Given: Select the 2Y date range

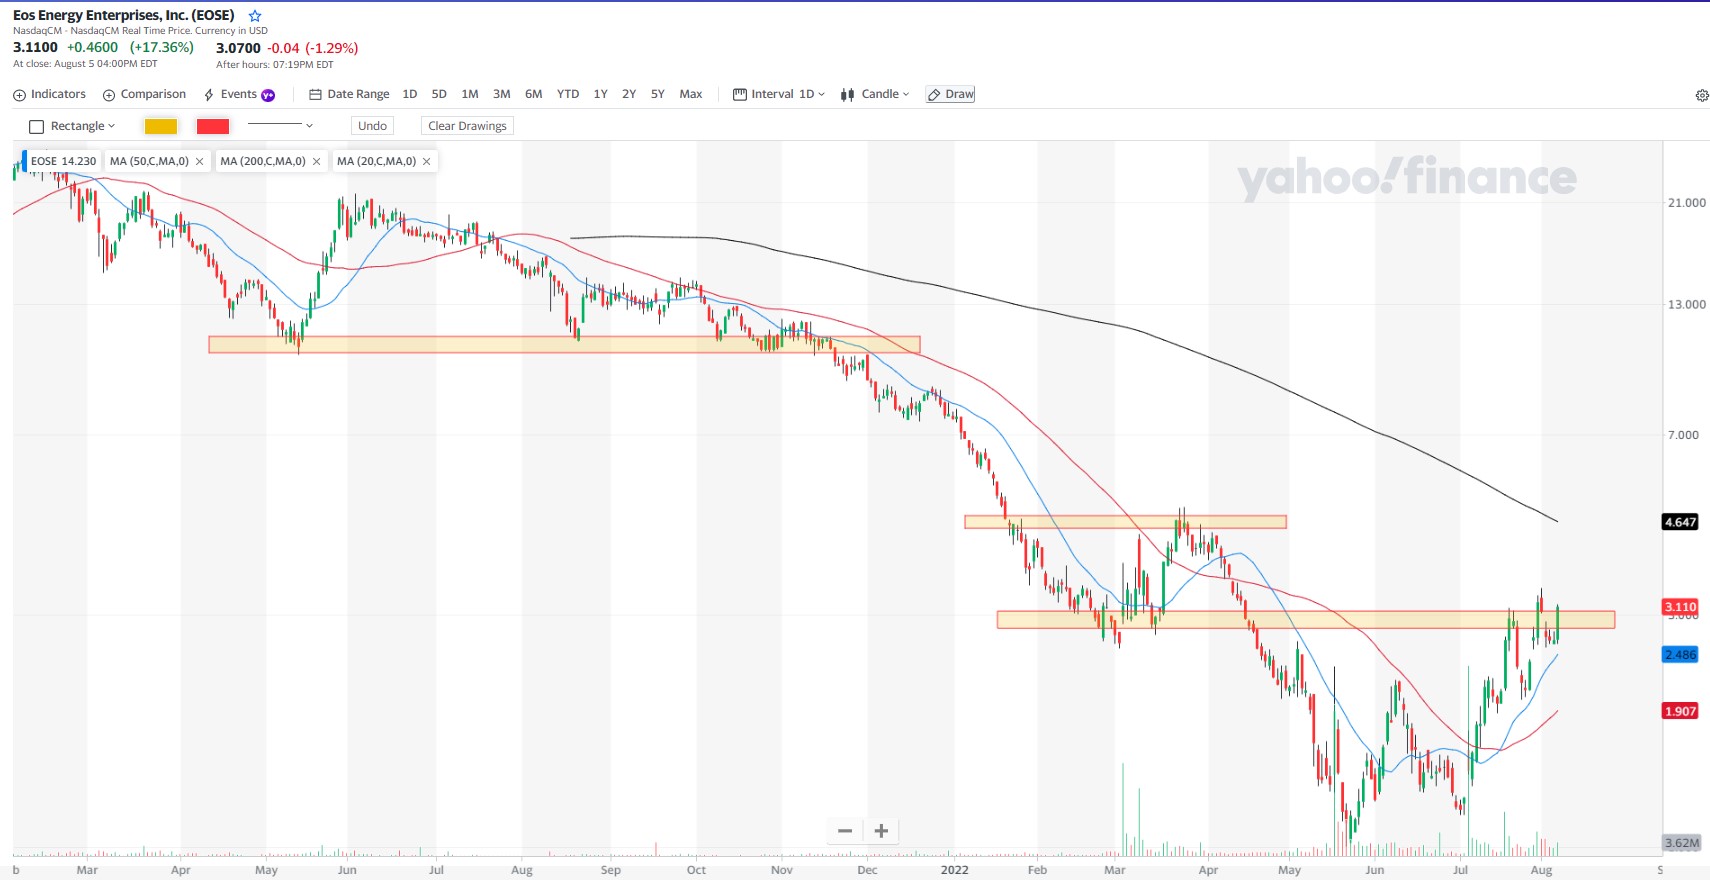Looking at the screenshot, I should pyautogui.click(x=629, y=94).
